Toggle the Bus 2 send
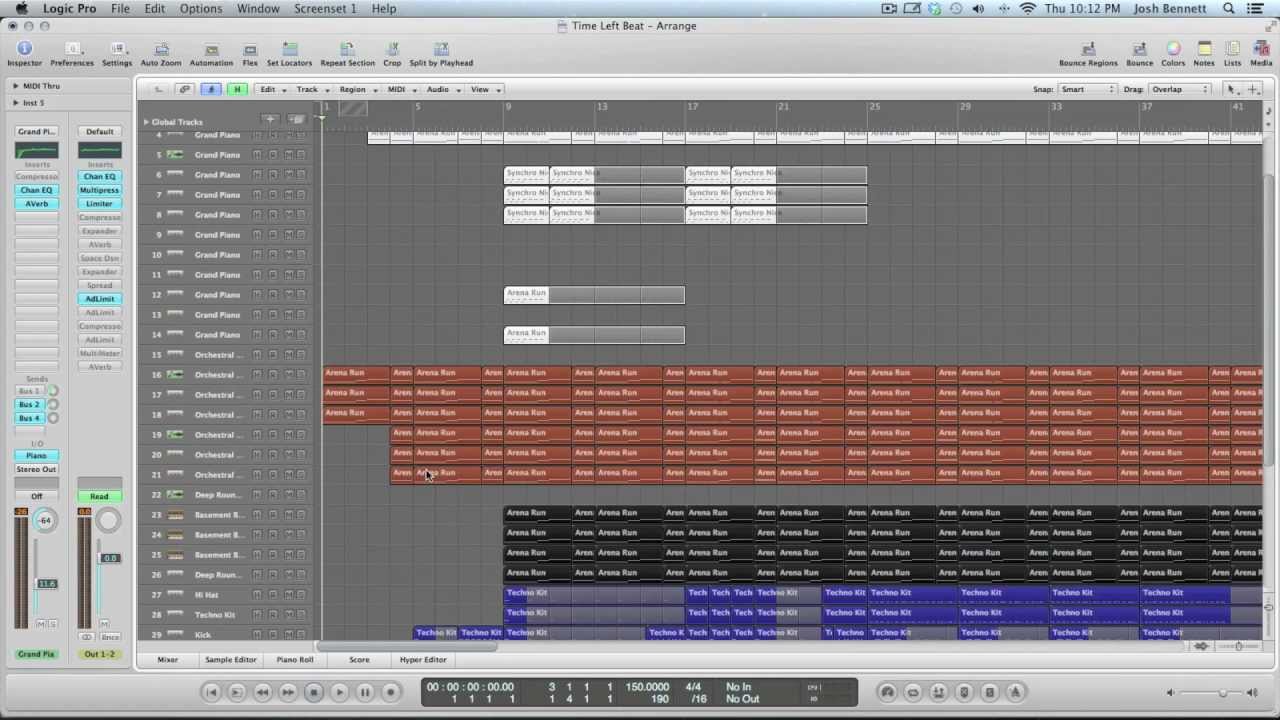This screenshot has height=720, width=1280. pyautogui.click(x=30, y=405)
